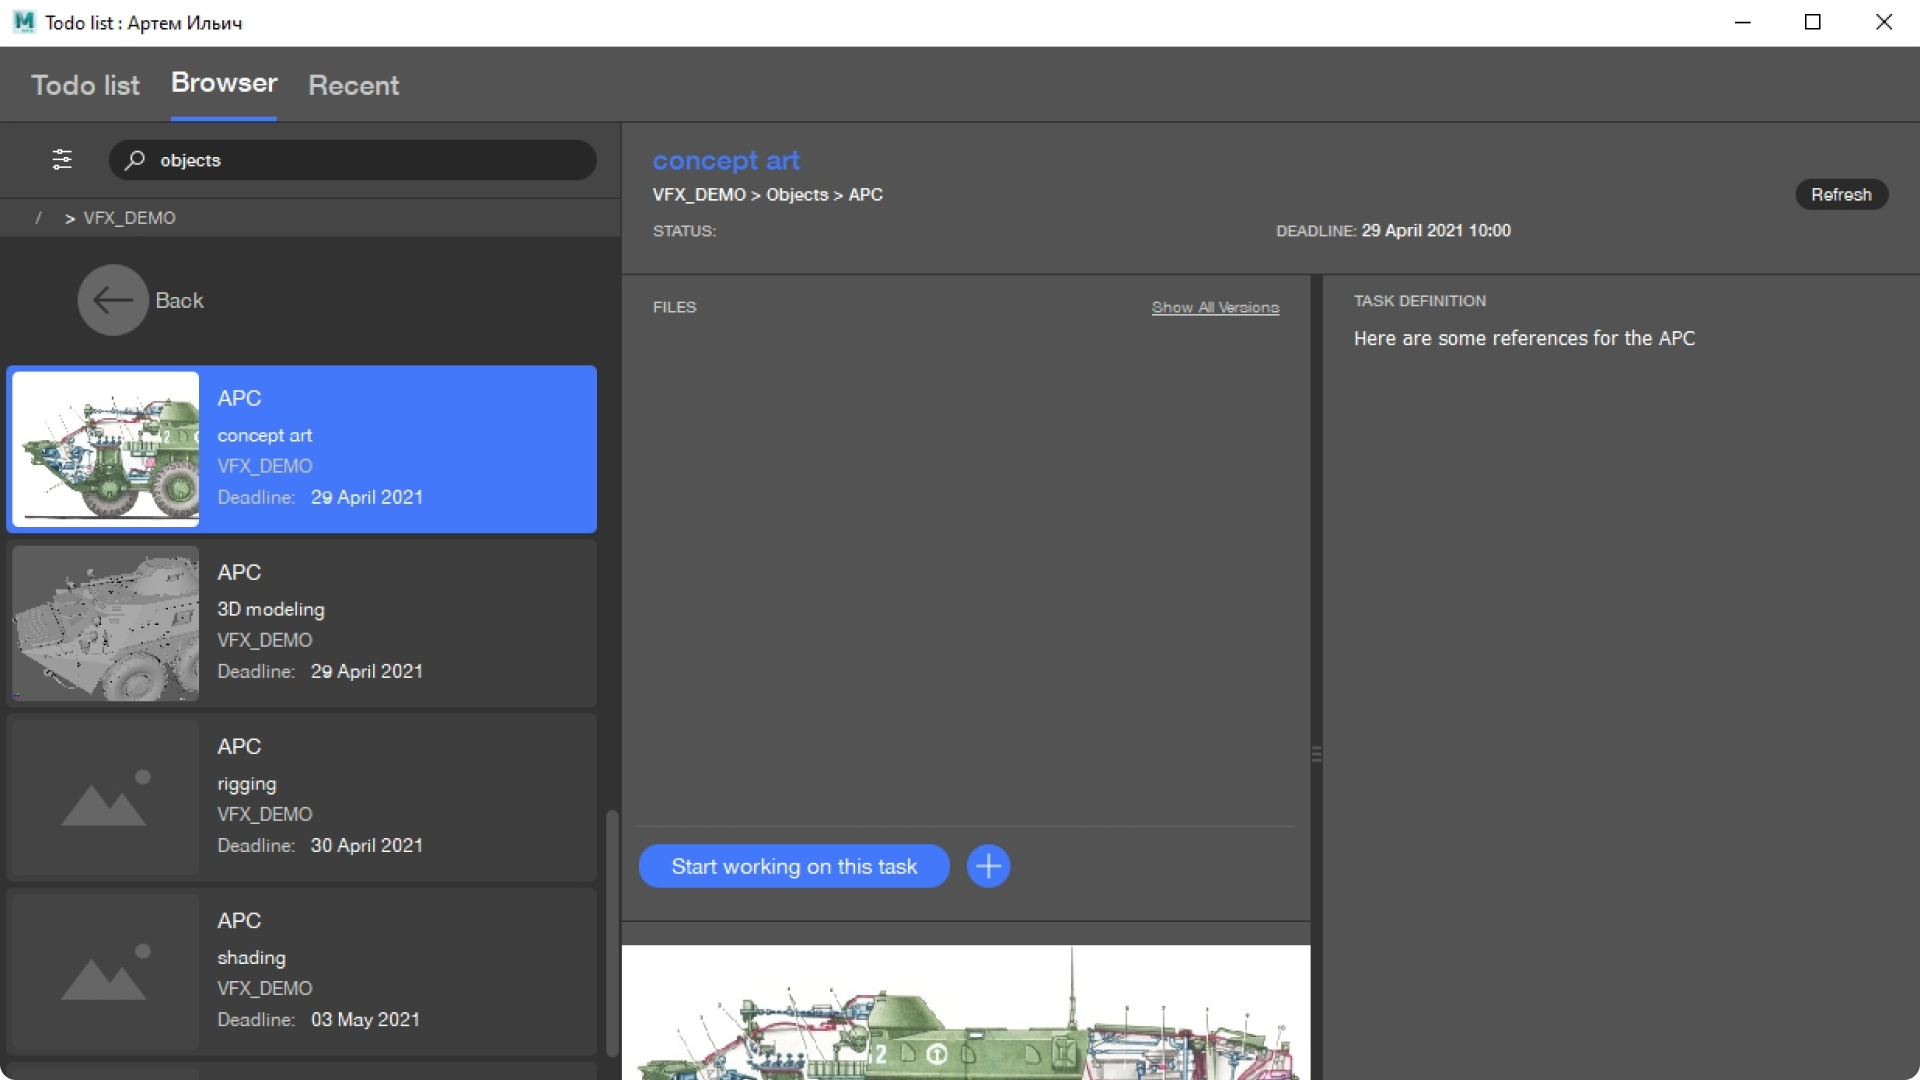Close the Todo list window
1920x1080 pixels.
[1884, 22]
